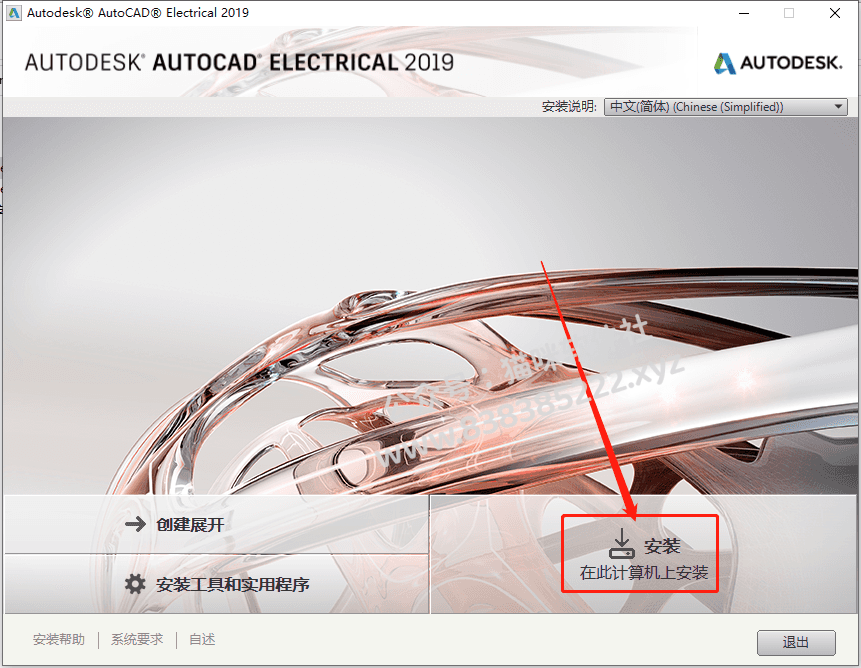The image size is (861, 668).
Task: Click the Install on this computer button
Action: coord(643,554)
